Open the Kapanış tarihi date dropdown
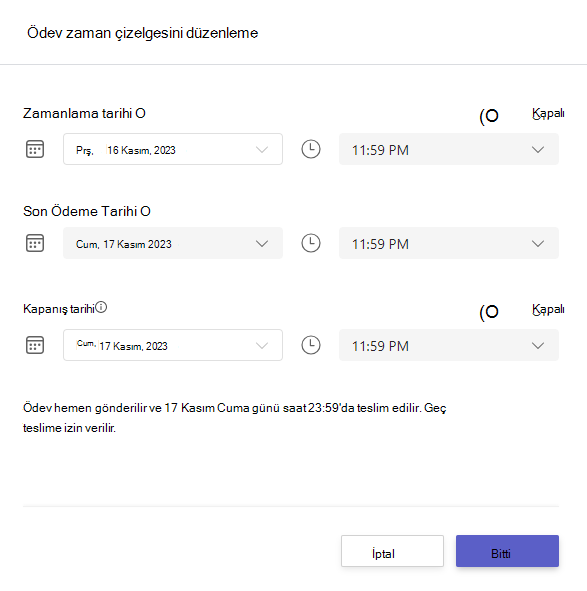The width and height of the screenshot is (587, 591). 173,345
